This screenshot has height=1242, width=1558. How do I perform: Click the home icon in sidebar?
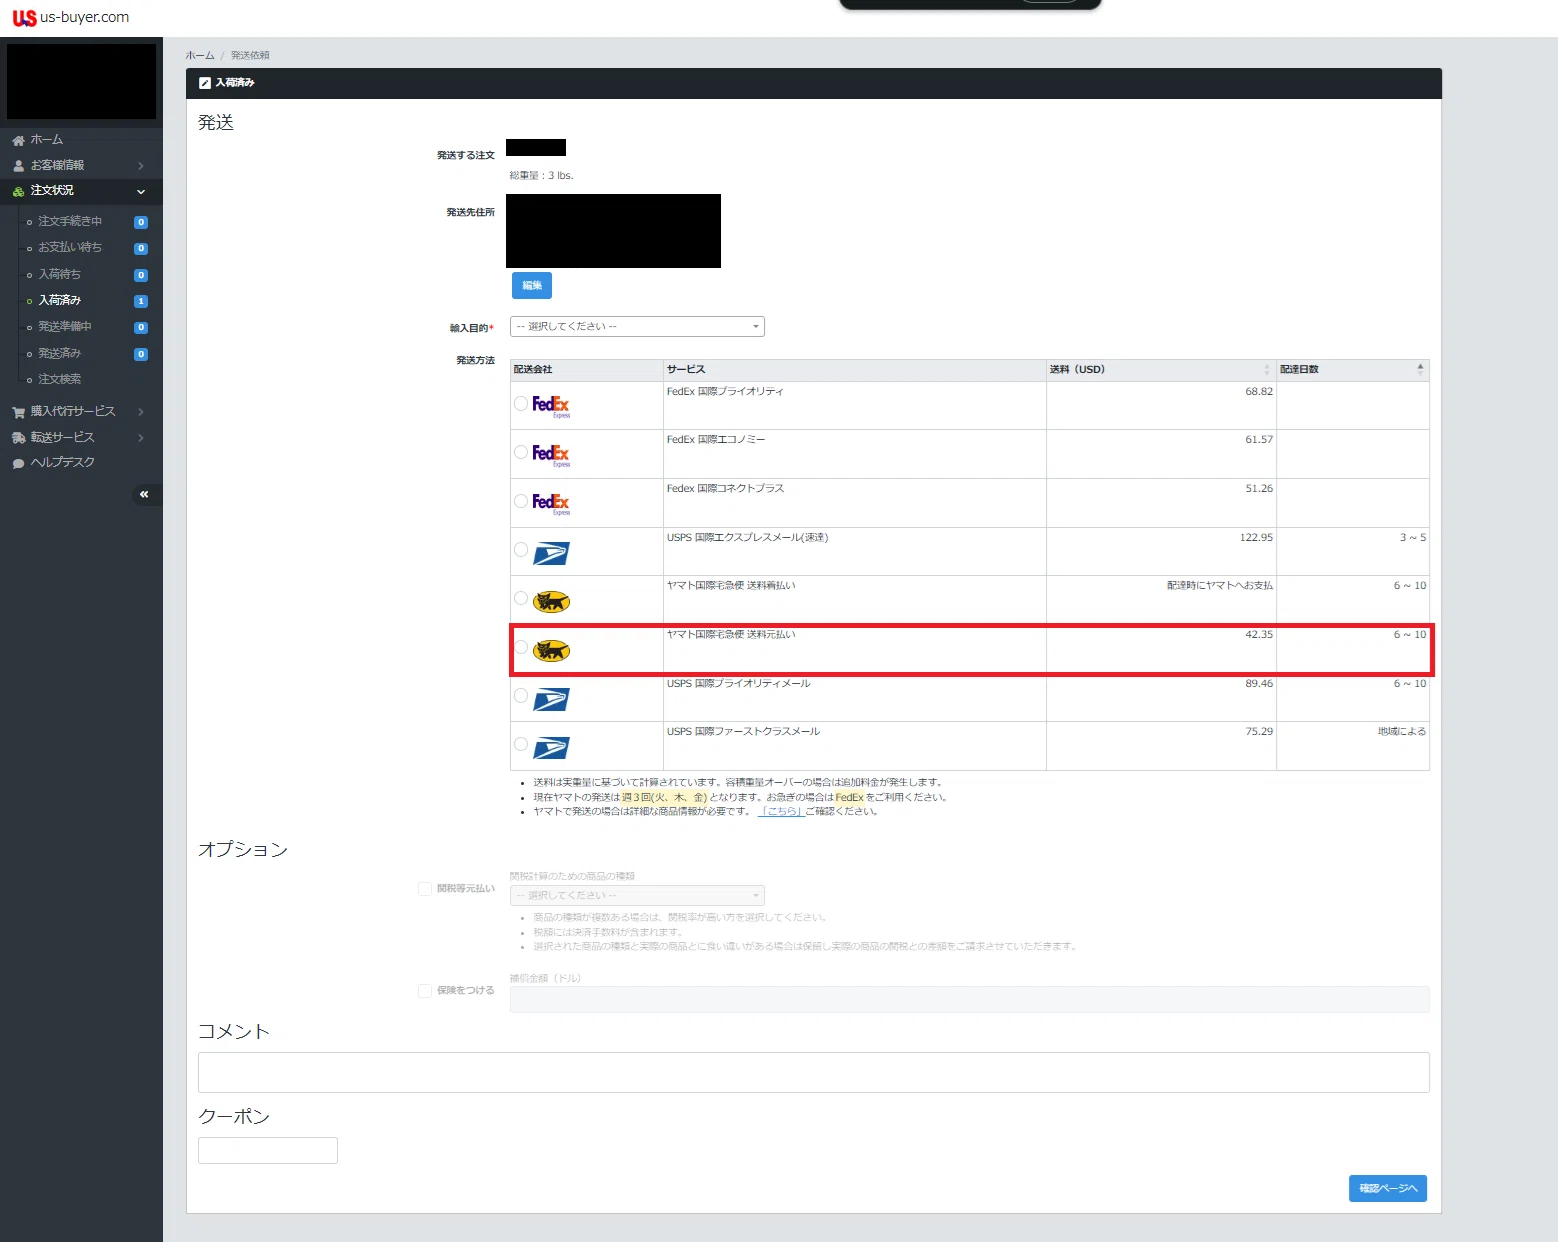[x=18, y=140]
